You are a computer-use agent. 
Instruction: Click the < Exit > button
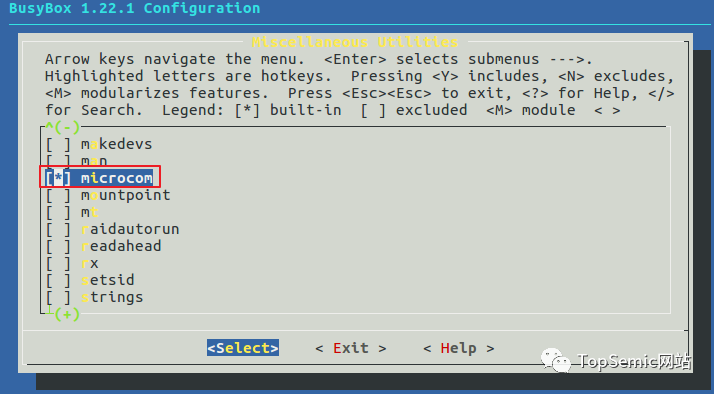coord(351,348)
